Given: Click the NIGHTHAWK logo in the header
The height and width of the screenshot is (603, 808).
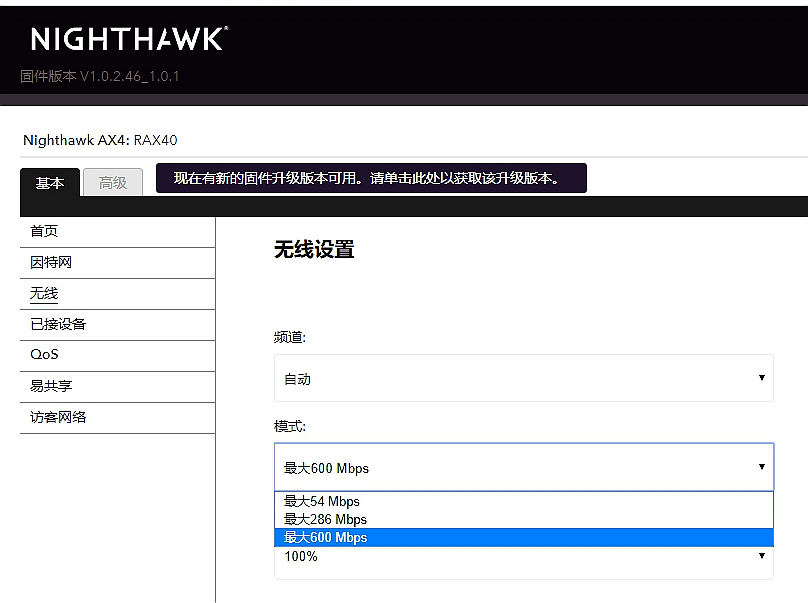Looking at the screenshot, I should pyautogui.click(x=127, y=38).
